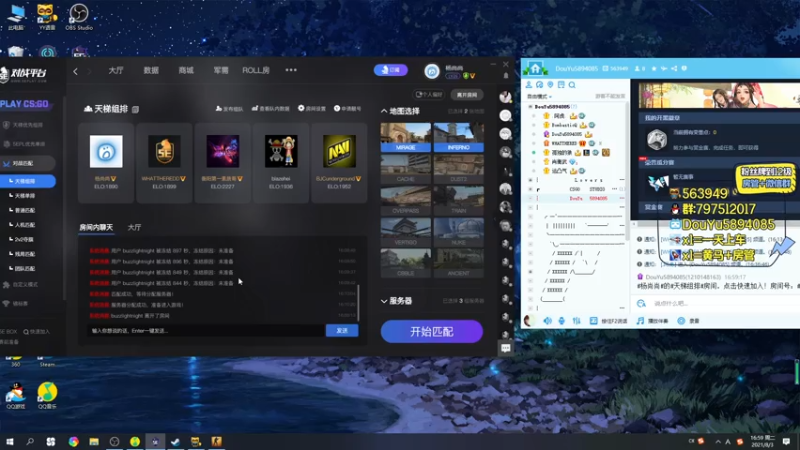
Task: Select 团队匹配 in the sidebar
Action: click(24, 269)
